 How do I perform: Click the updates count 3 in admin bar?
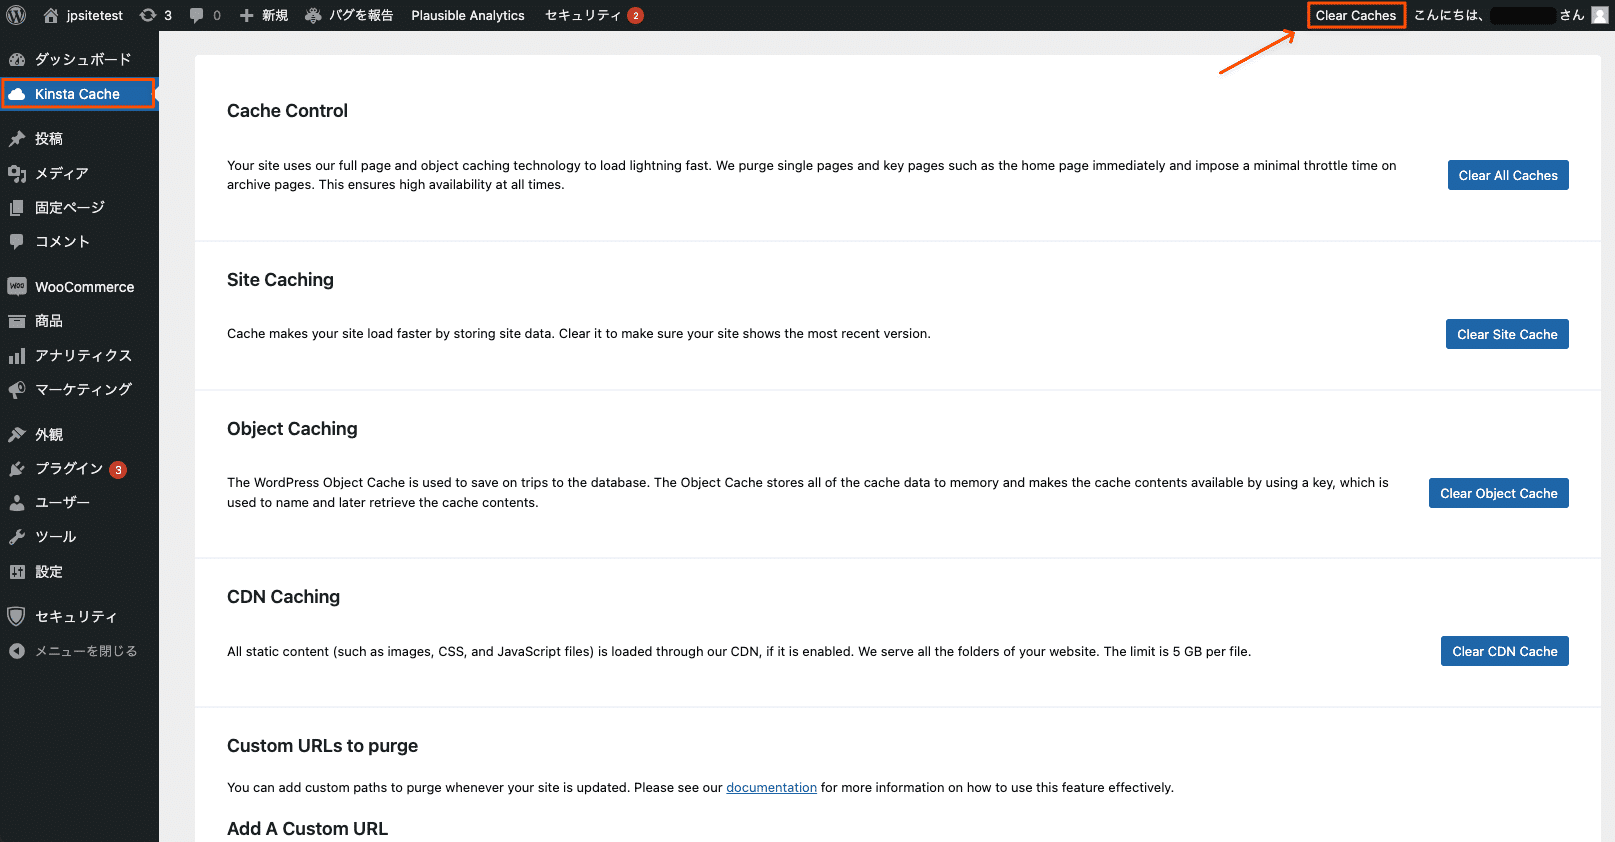tap(168, 15)
